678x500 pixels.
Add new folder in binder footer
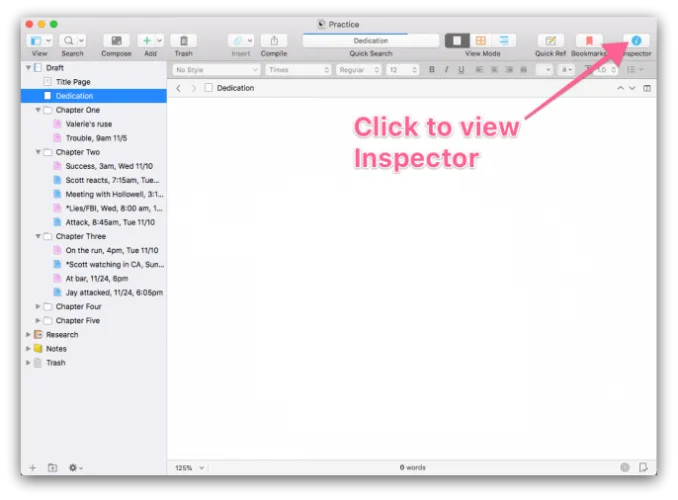point(52,468)
